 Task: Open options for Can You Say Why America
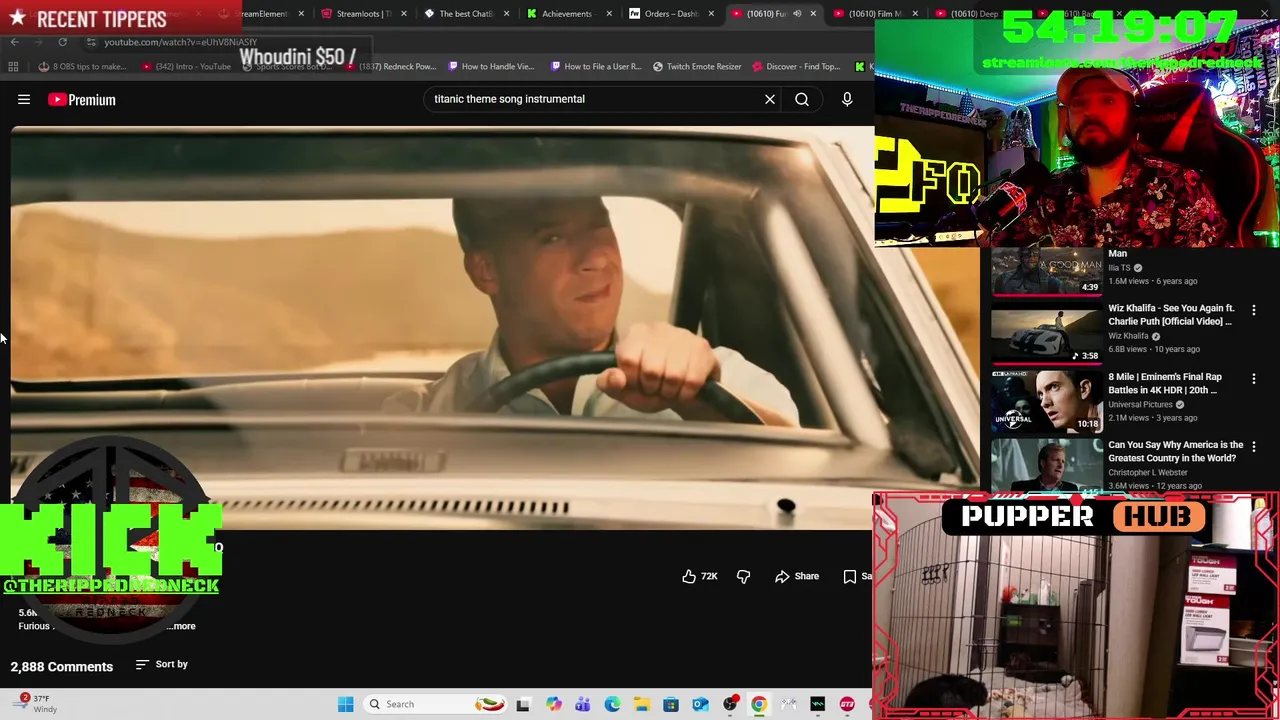[1254, 447]
